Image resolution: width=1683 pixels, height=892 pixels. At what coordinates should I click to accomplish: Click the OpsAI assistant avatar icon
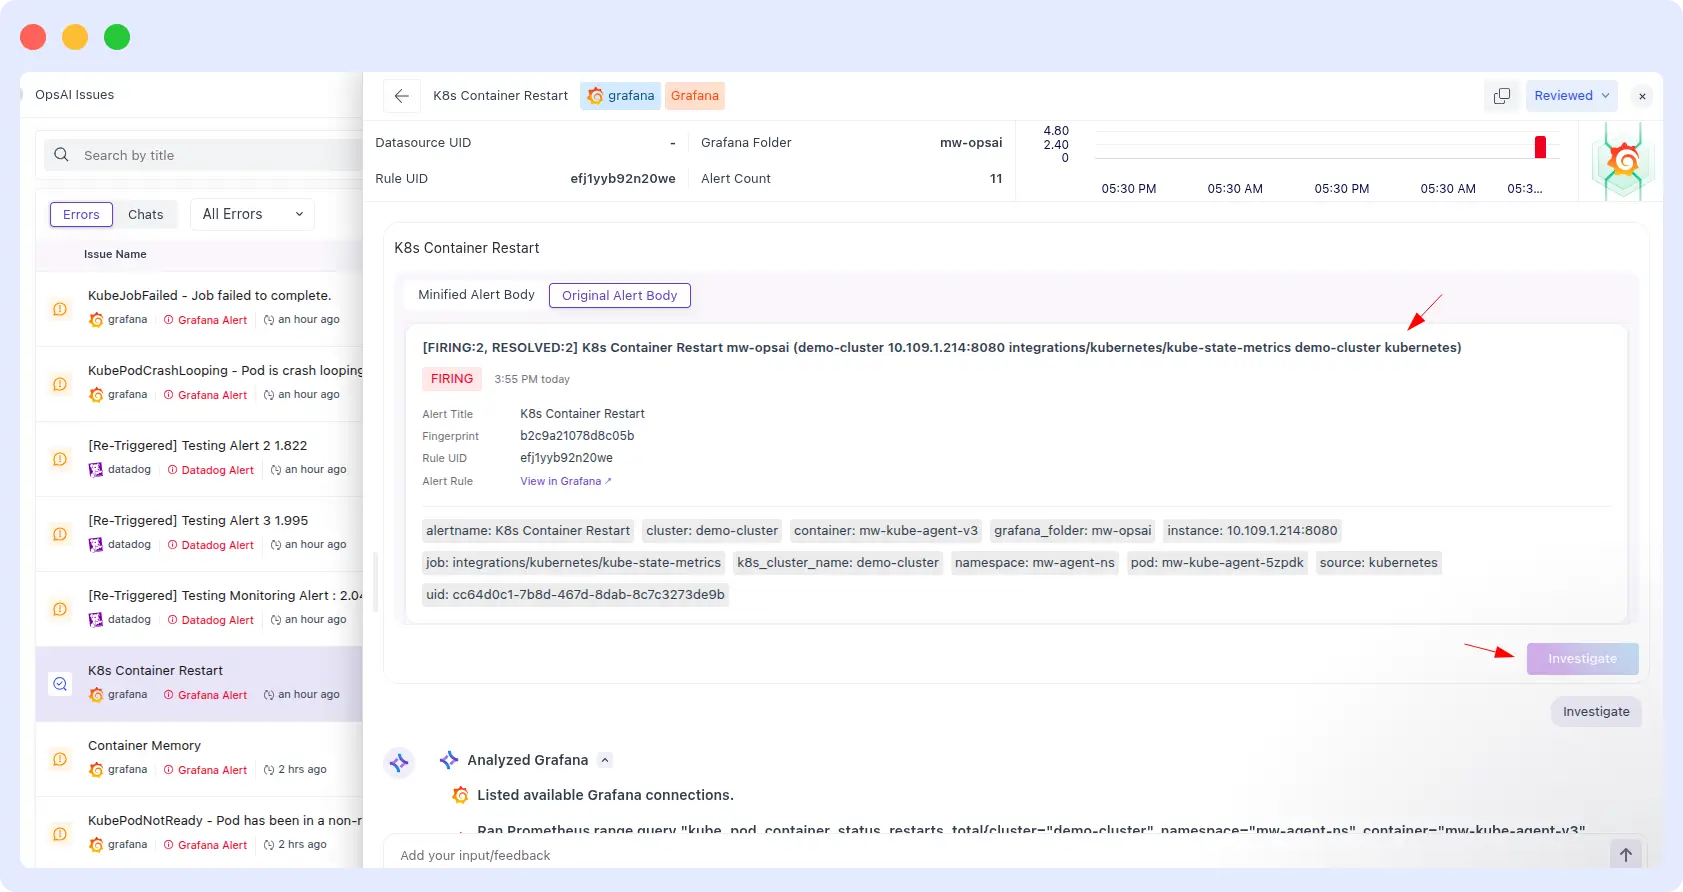coord(399,763)
